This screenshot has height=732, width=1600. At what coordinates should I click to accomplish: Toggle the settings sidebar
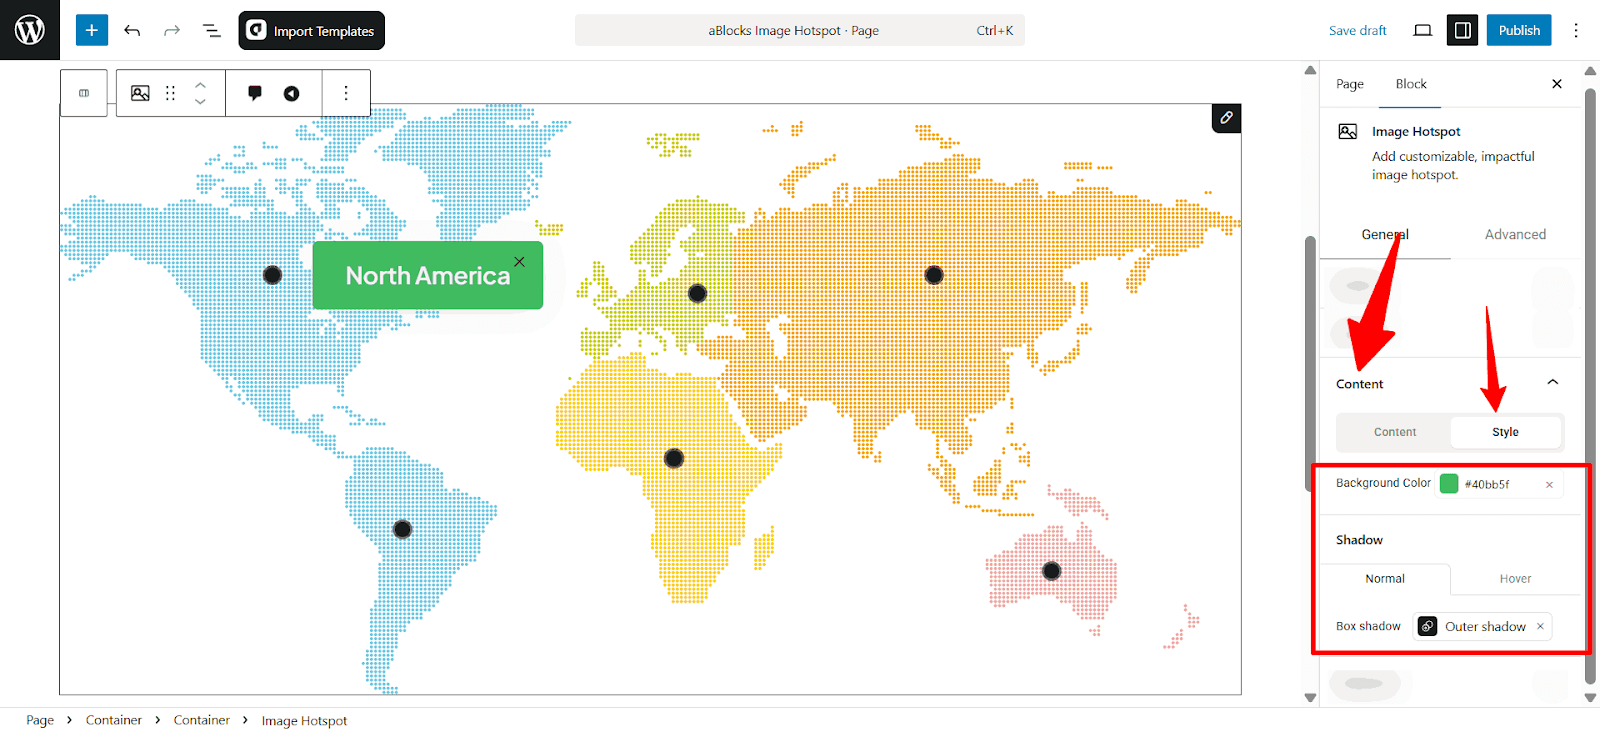(x=1462, y=30)
